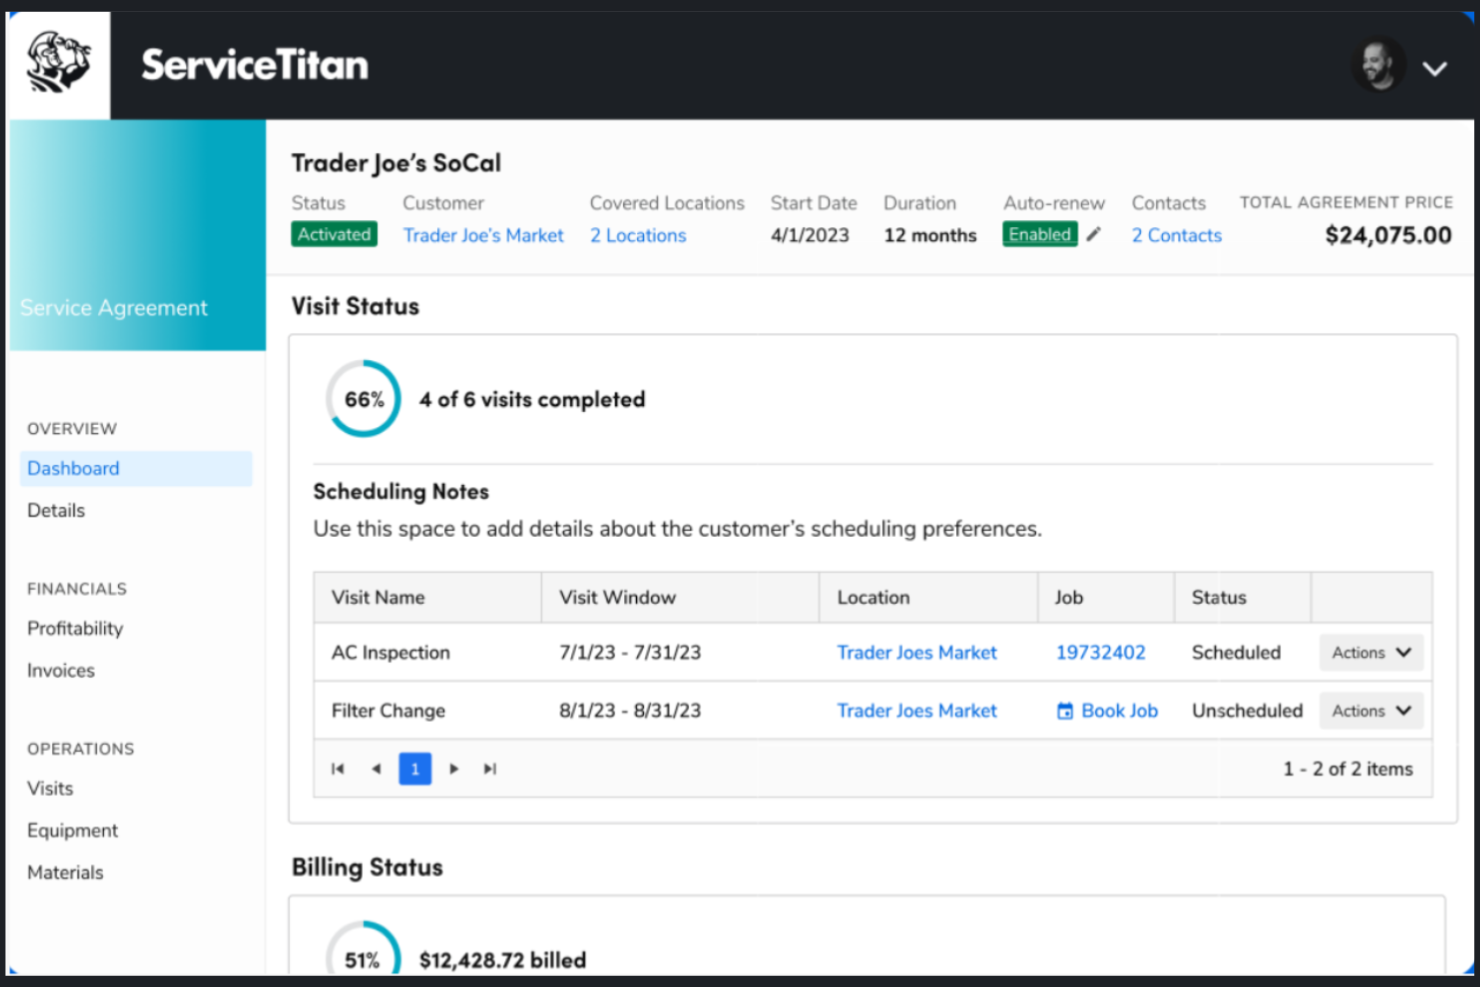Click the previous-page pagination arrow
Image resolution: width=1480 pixels, height=987 pixels.
(x=377, y=768)
